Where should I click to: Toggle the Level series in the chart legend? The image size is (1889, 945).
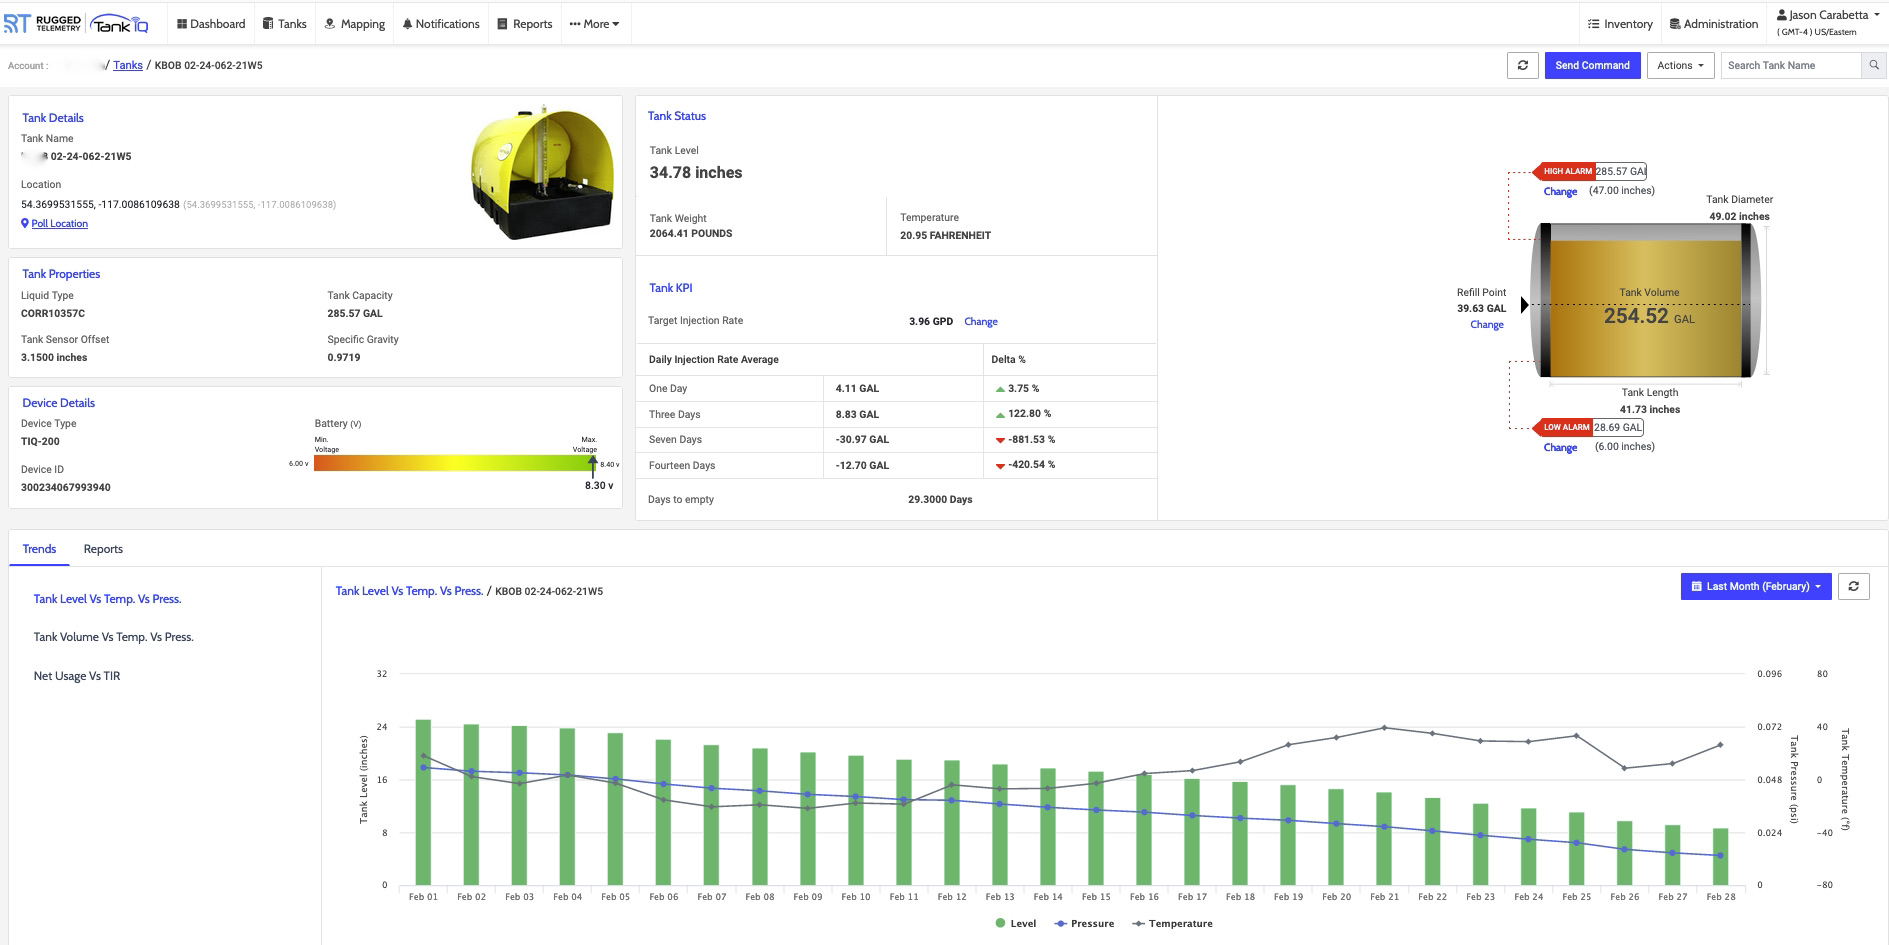click(x=1013, y=923)
